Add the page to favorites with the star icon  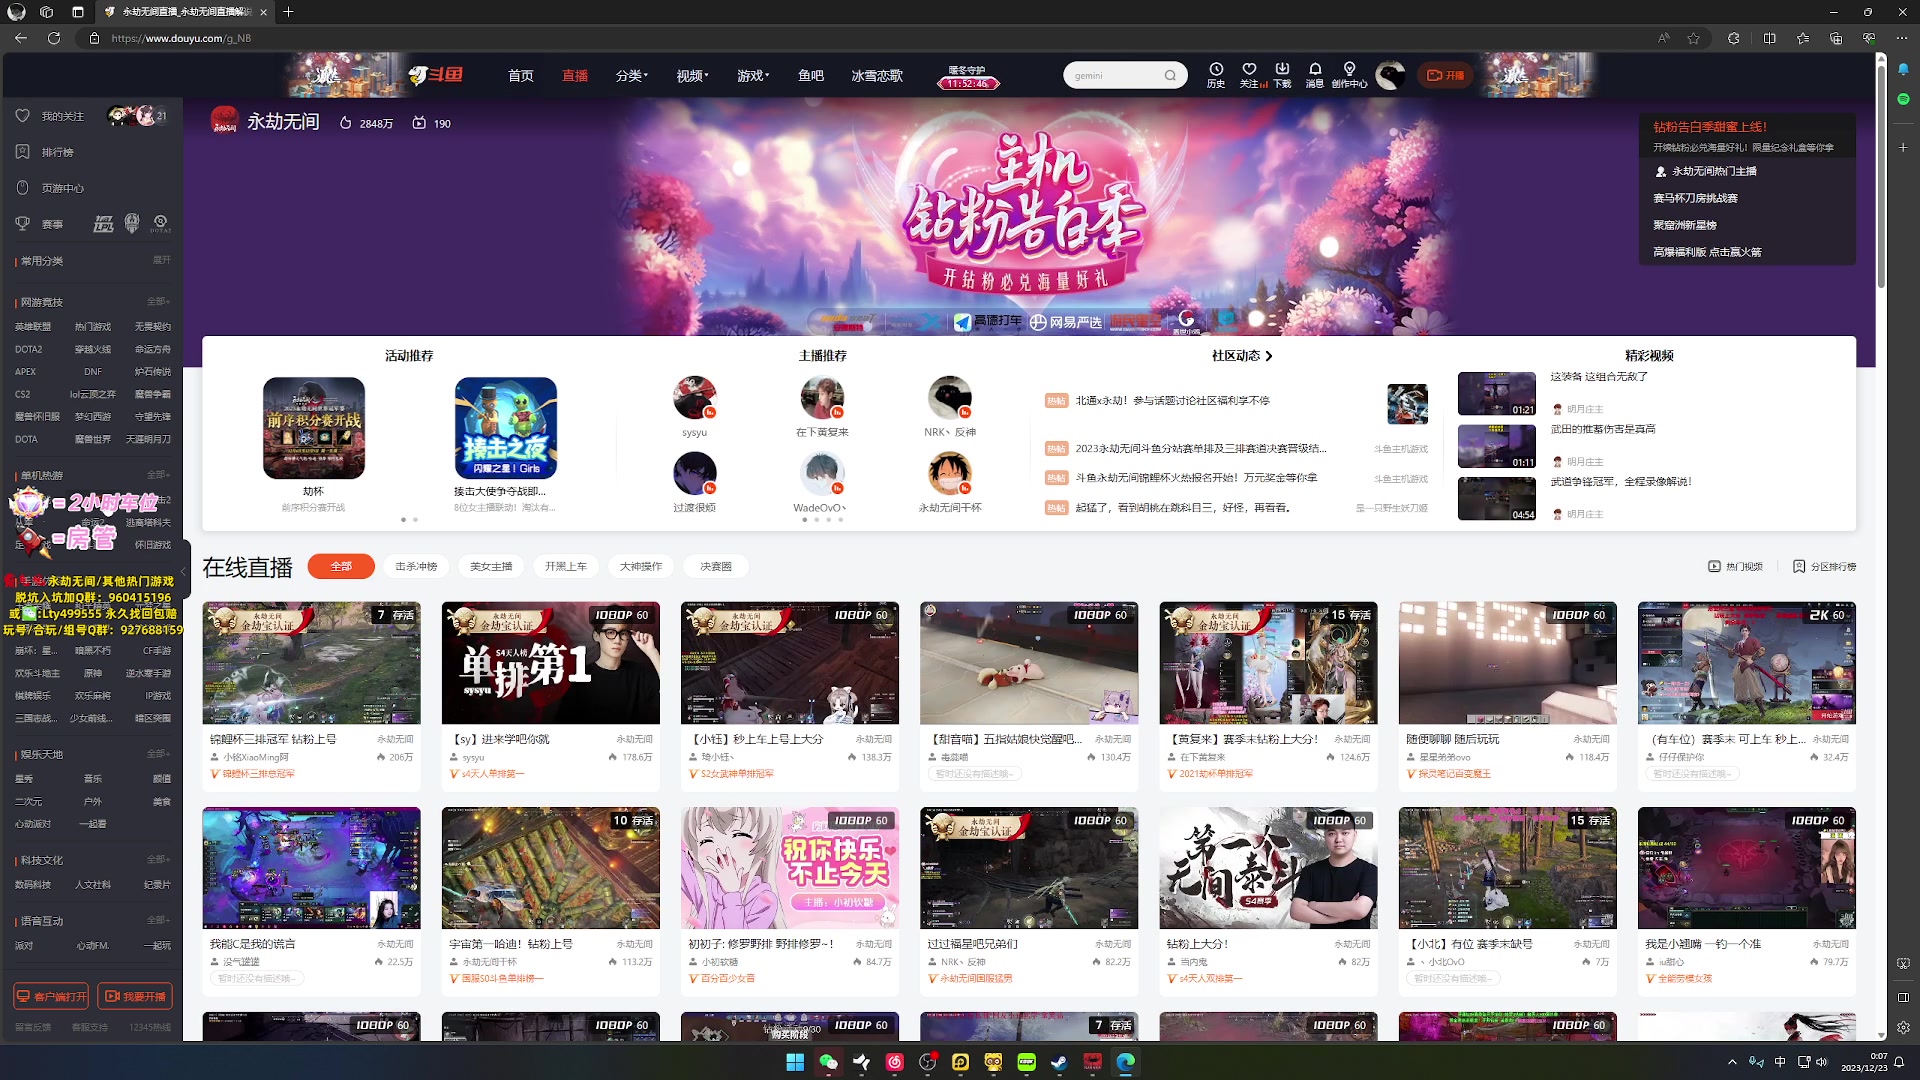pyautogui.click(x=1693, y=38)
